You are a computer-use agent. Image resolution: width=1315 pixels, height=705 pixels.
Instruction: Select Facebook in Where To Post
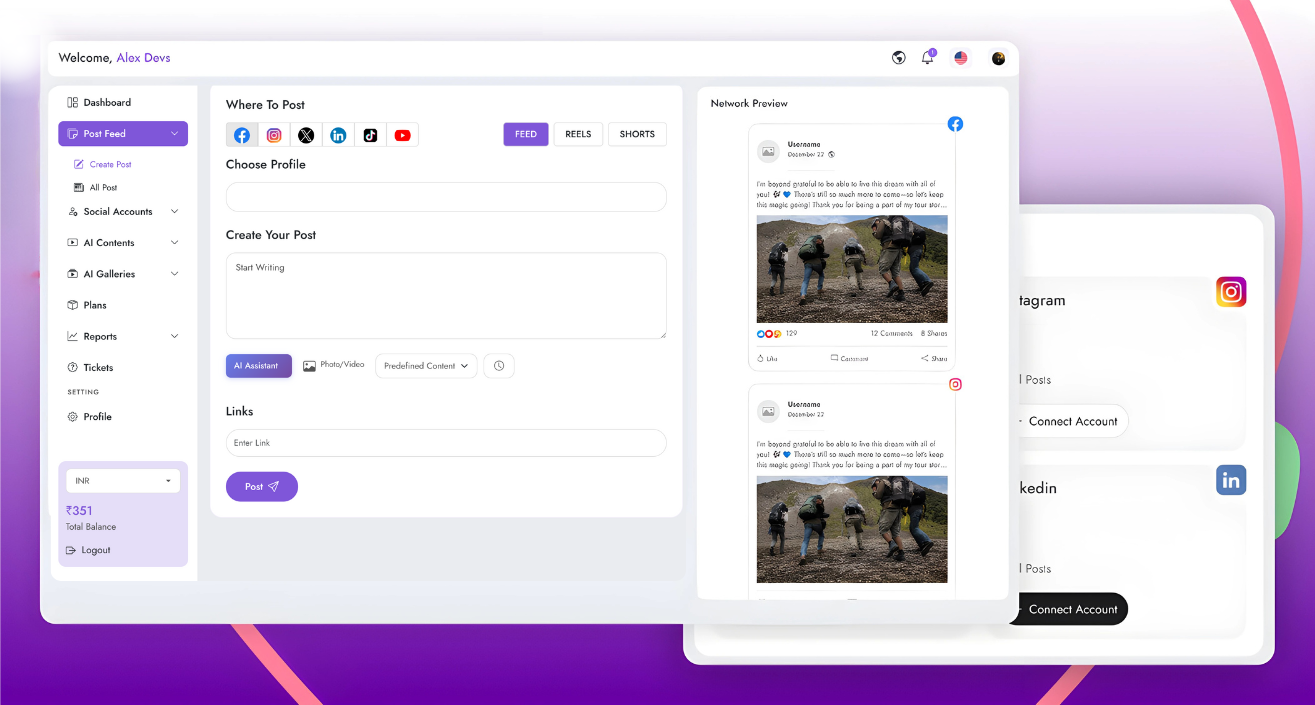pyautogui.click(x=242, y=135)
